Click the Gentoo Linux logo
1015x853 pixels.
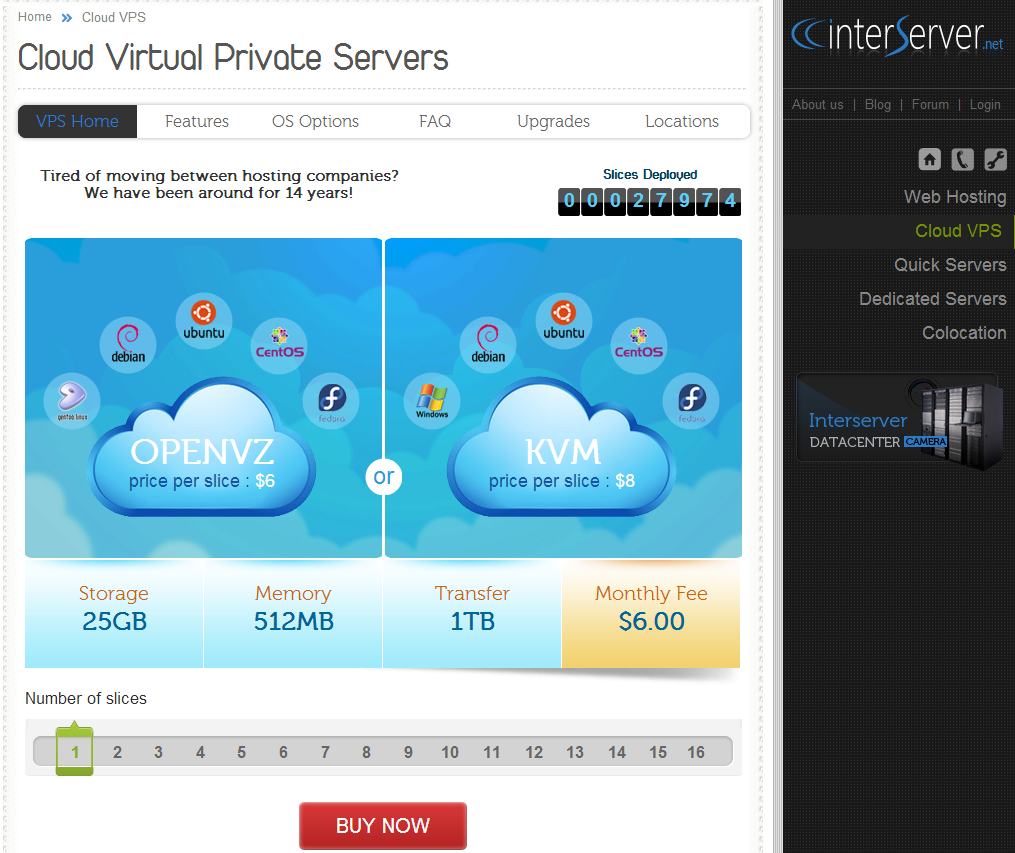[x=72, y=401]
